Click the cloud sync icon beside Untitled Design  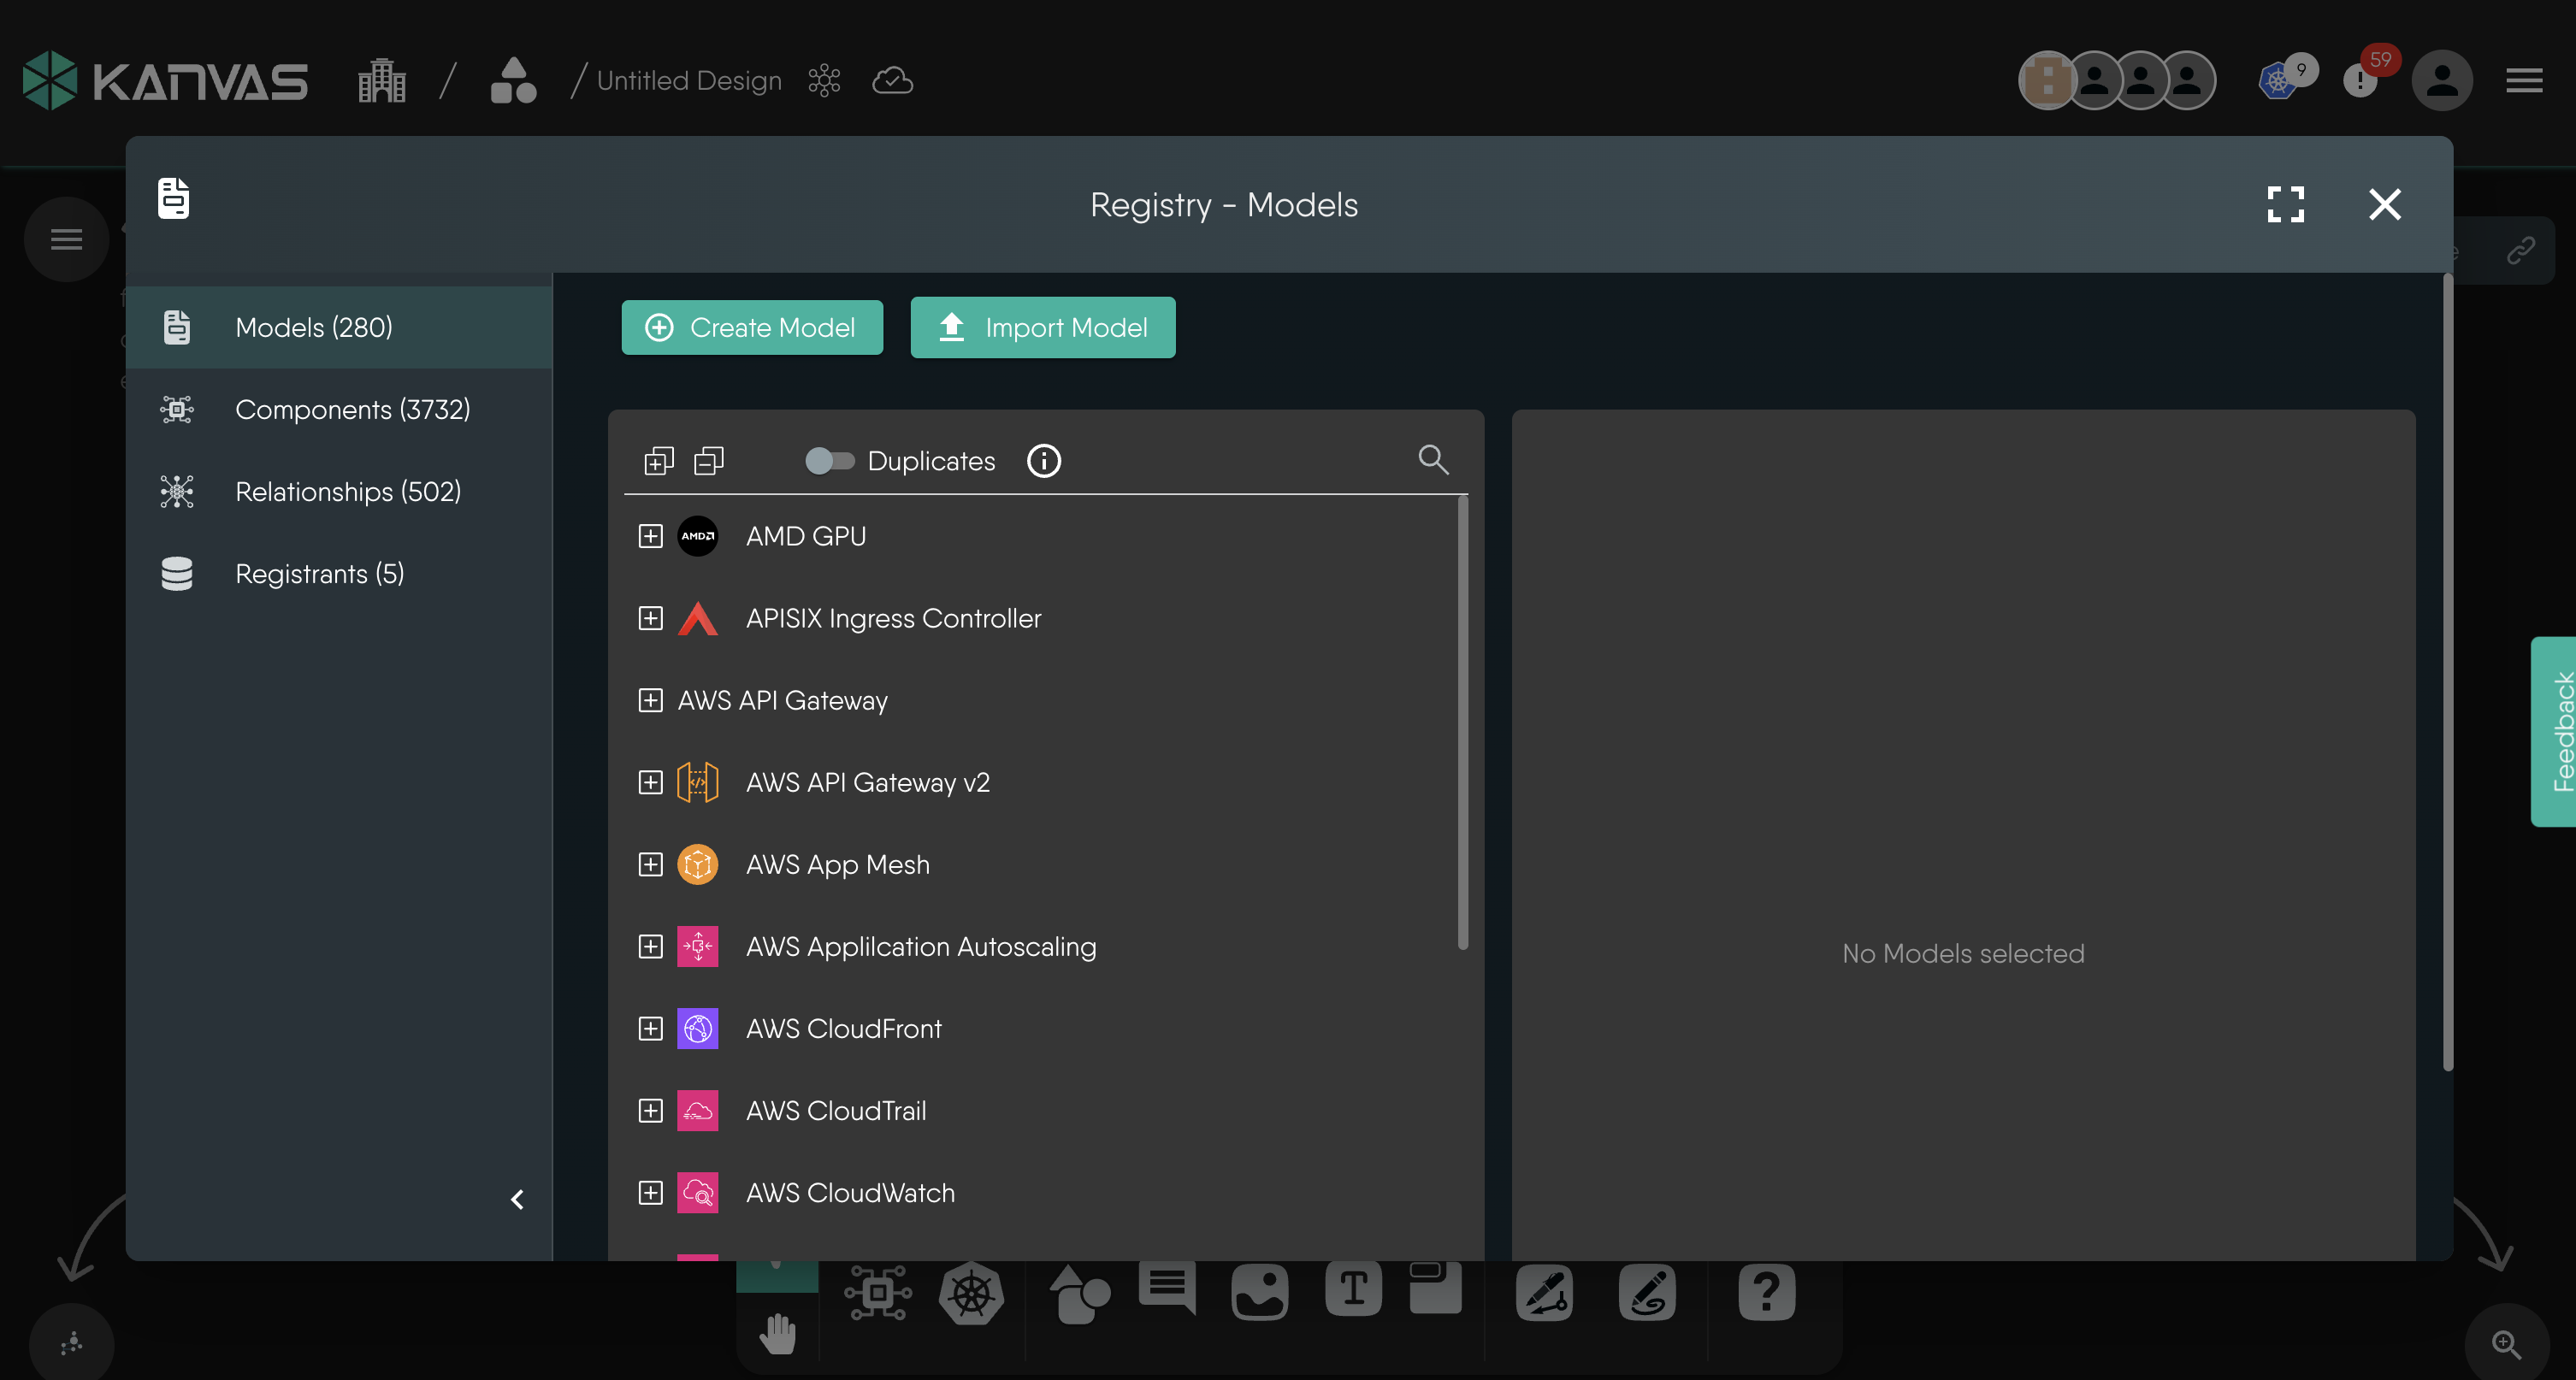click(892, 80)
